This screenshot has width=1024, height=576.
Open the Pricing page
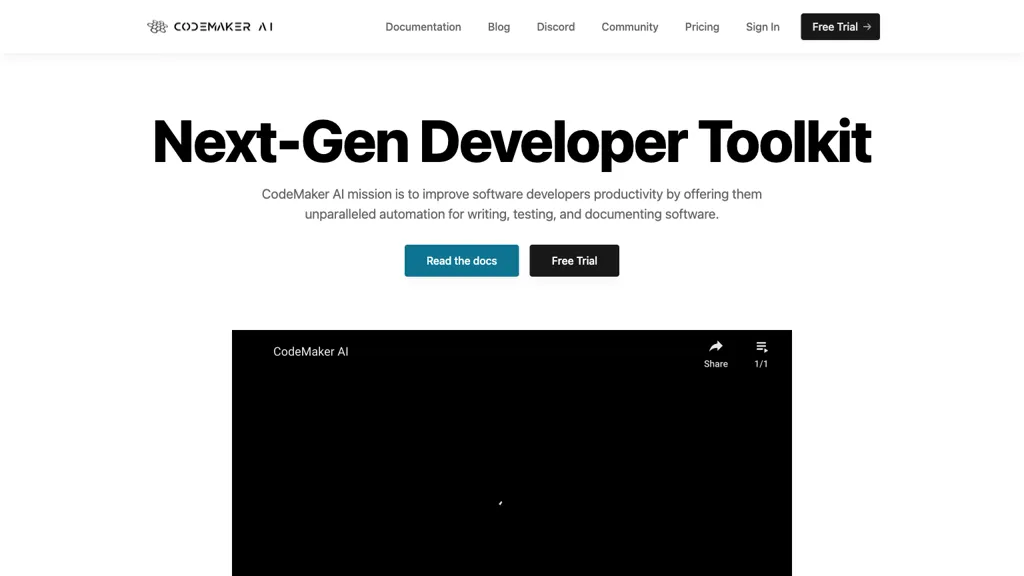[701, 27]
